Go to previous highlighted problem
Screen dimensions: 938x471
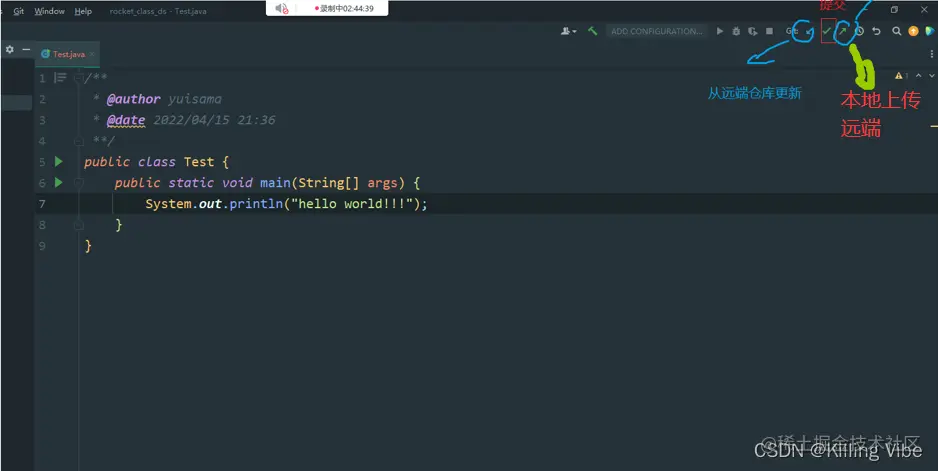point(919,75)
